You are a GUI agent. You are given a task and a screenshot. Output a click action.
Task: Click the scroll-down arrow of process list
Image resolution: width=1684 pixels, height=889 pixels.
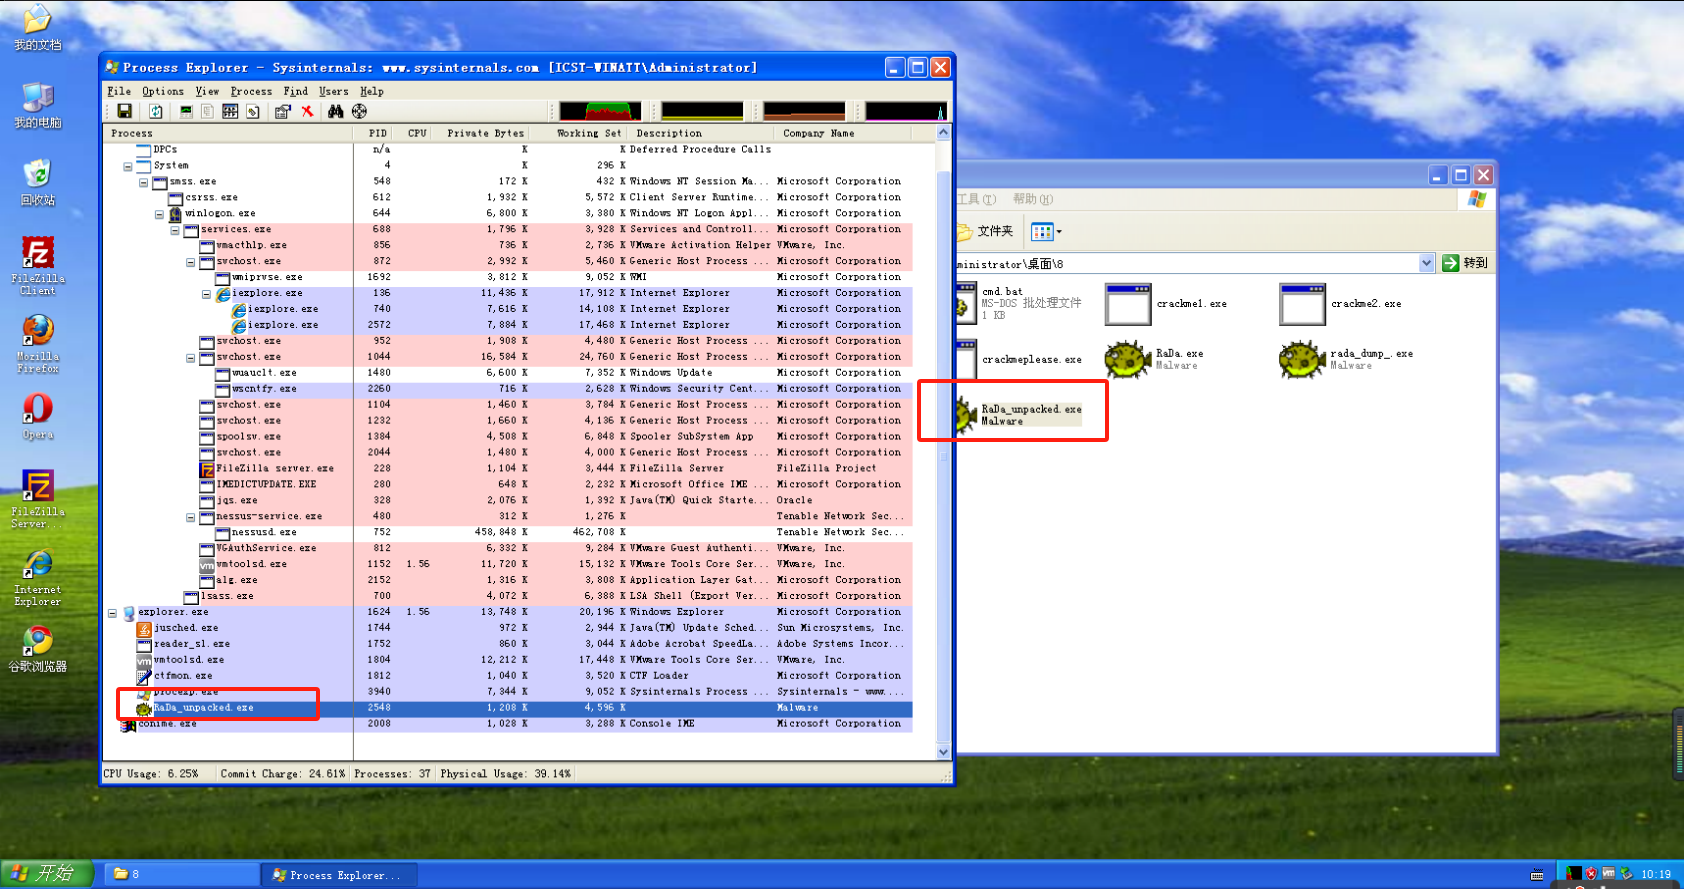[943, 752]
